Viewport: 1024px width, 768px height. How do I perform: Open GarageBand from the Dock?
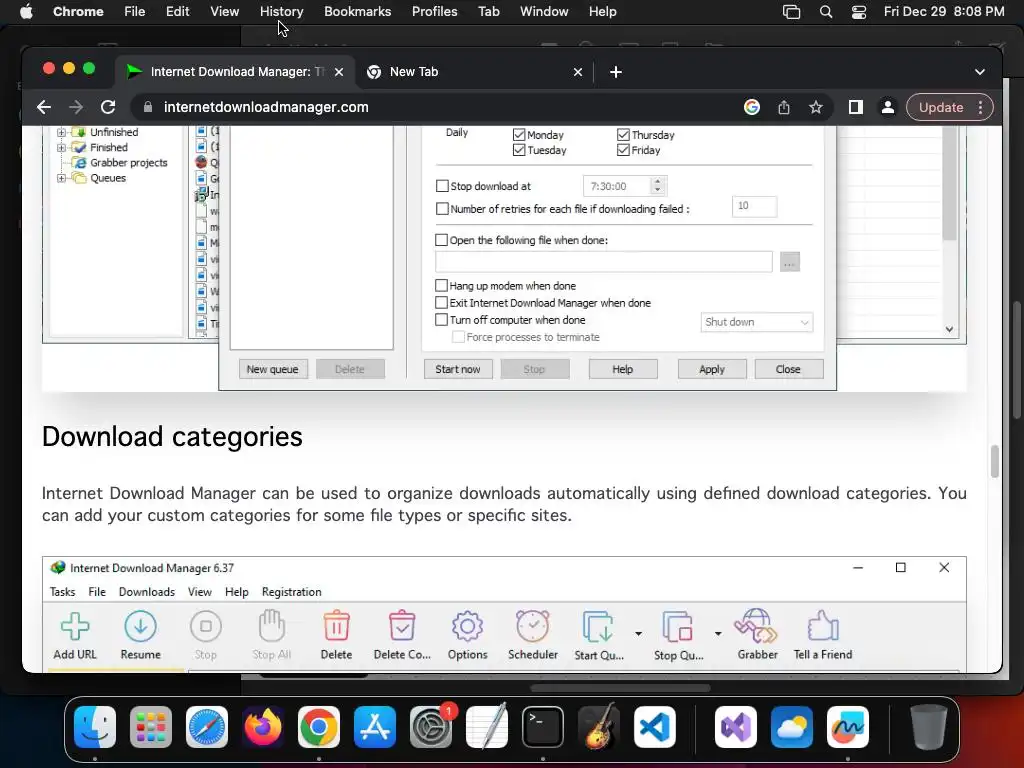[x=599, y=727]
